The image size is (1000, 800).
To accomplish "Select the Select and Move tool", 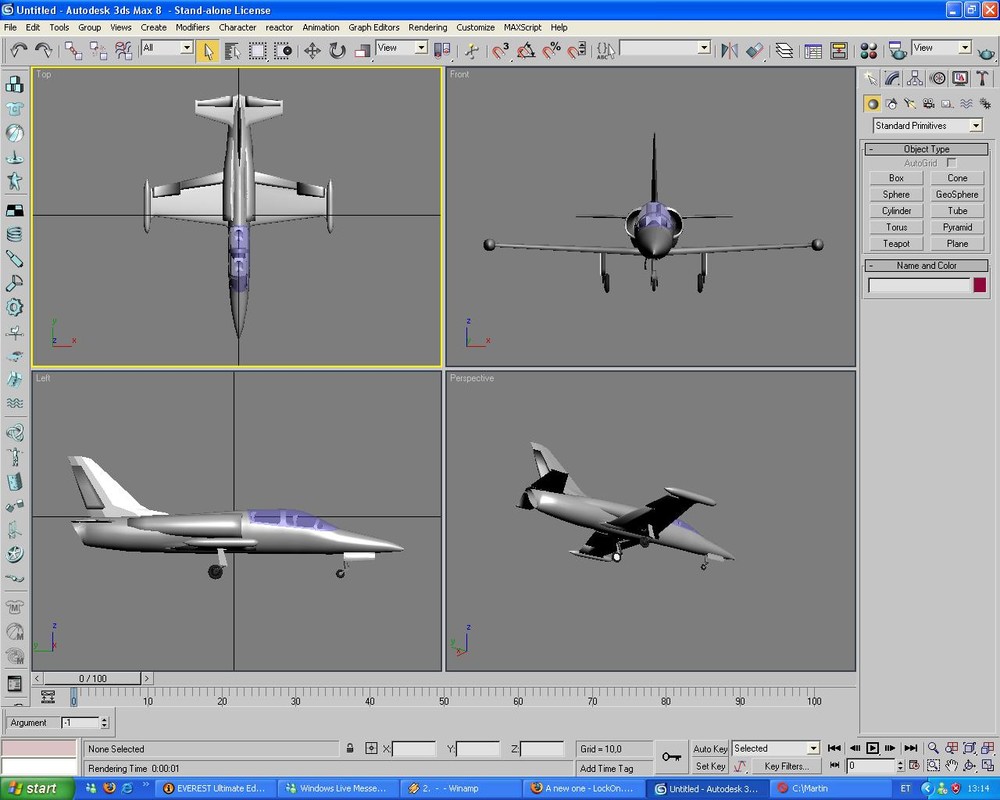I will 312,50.
